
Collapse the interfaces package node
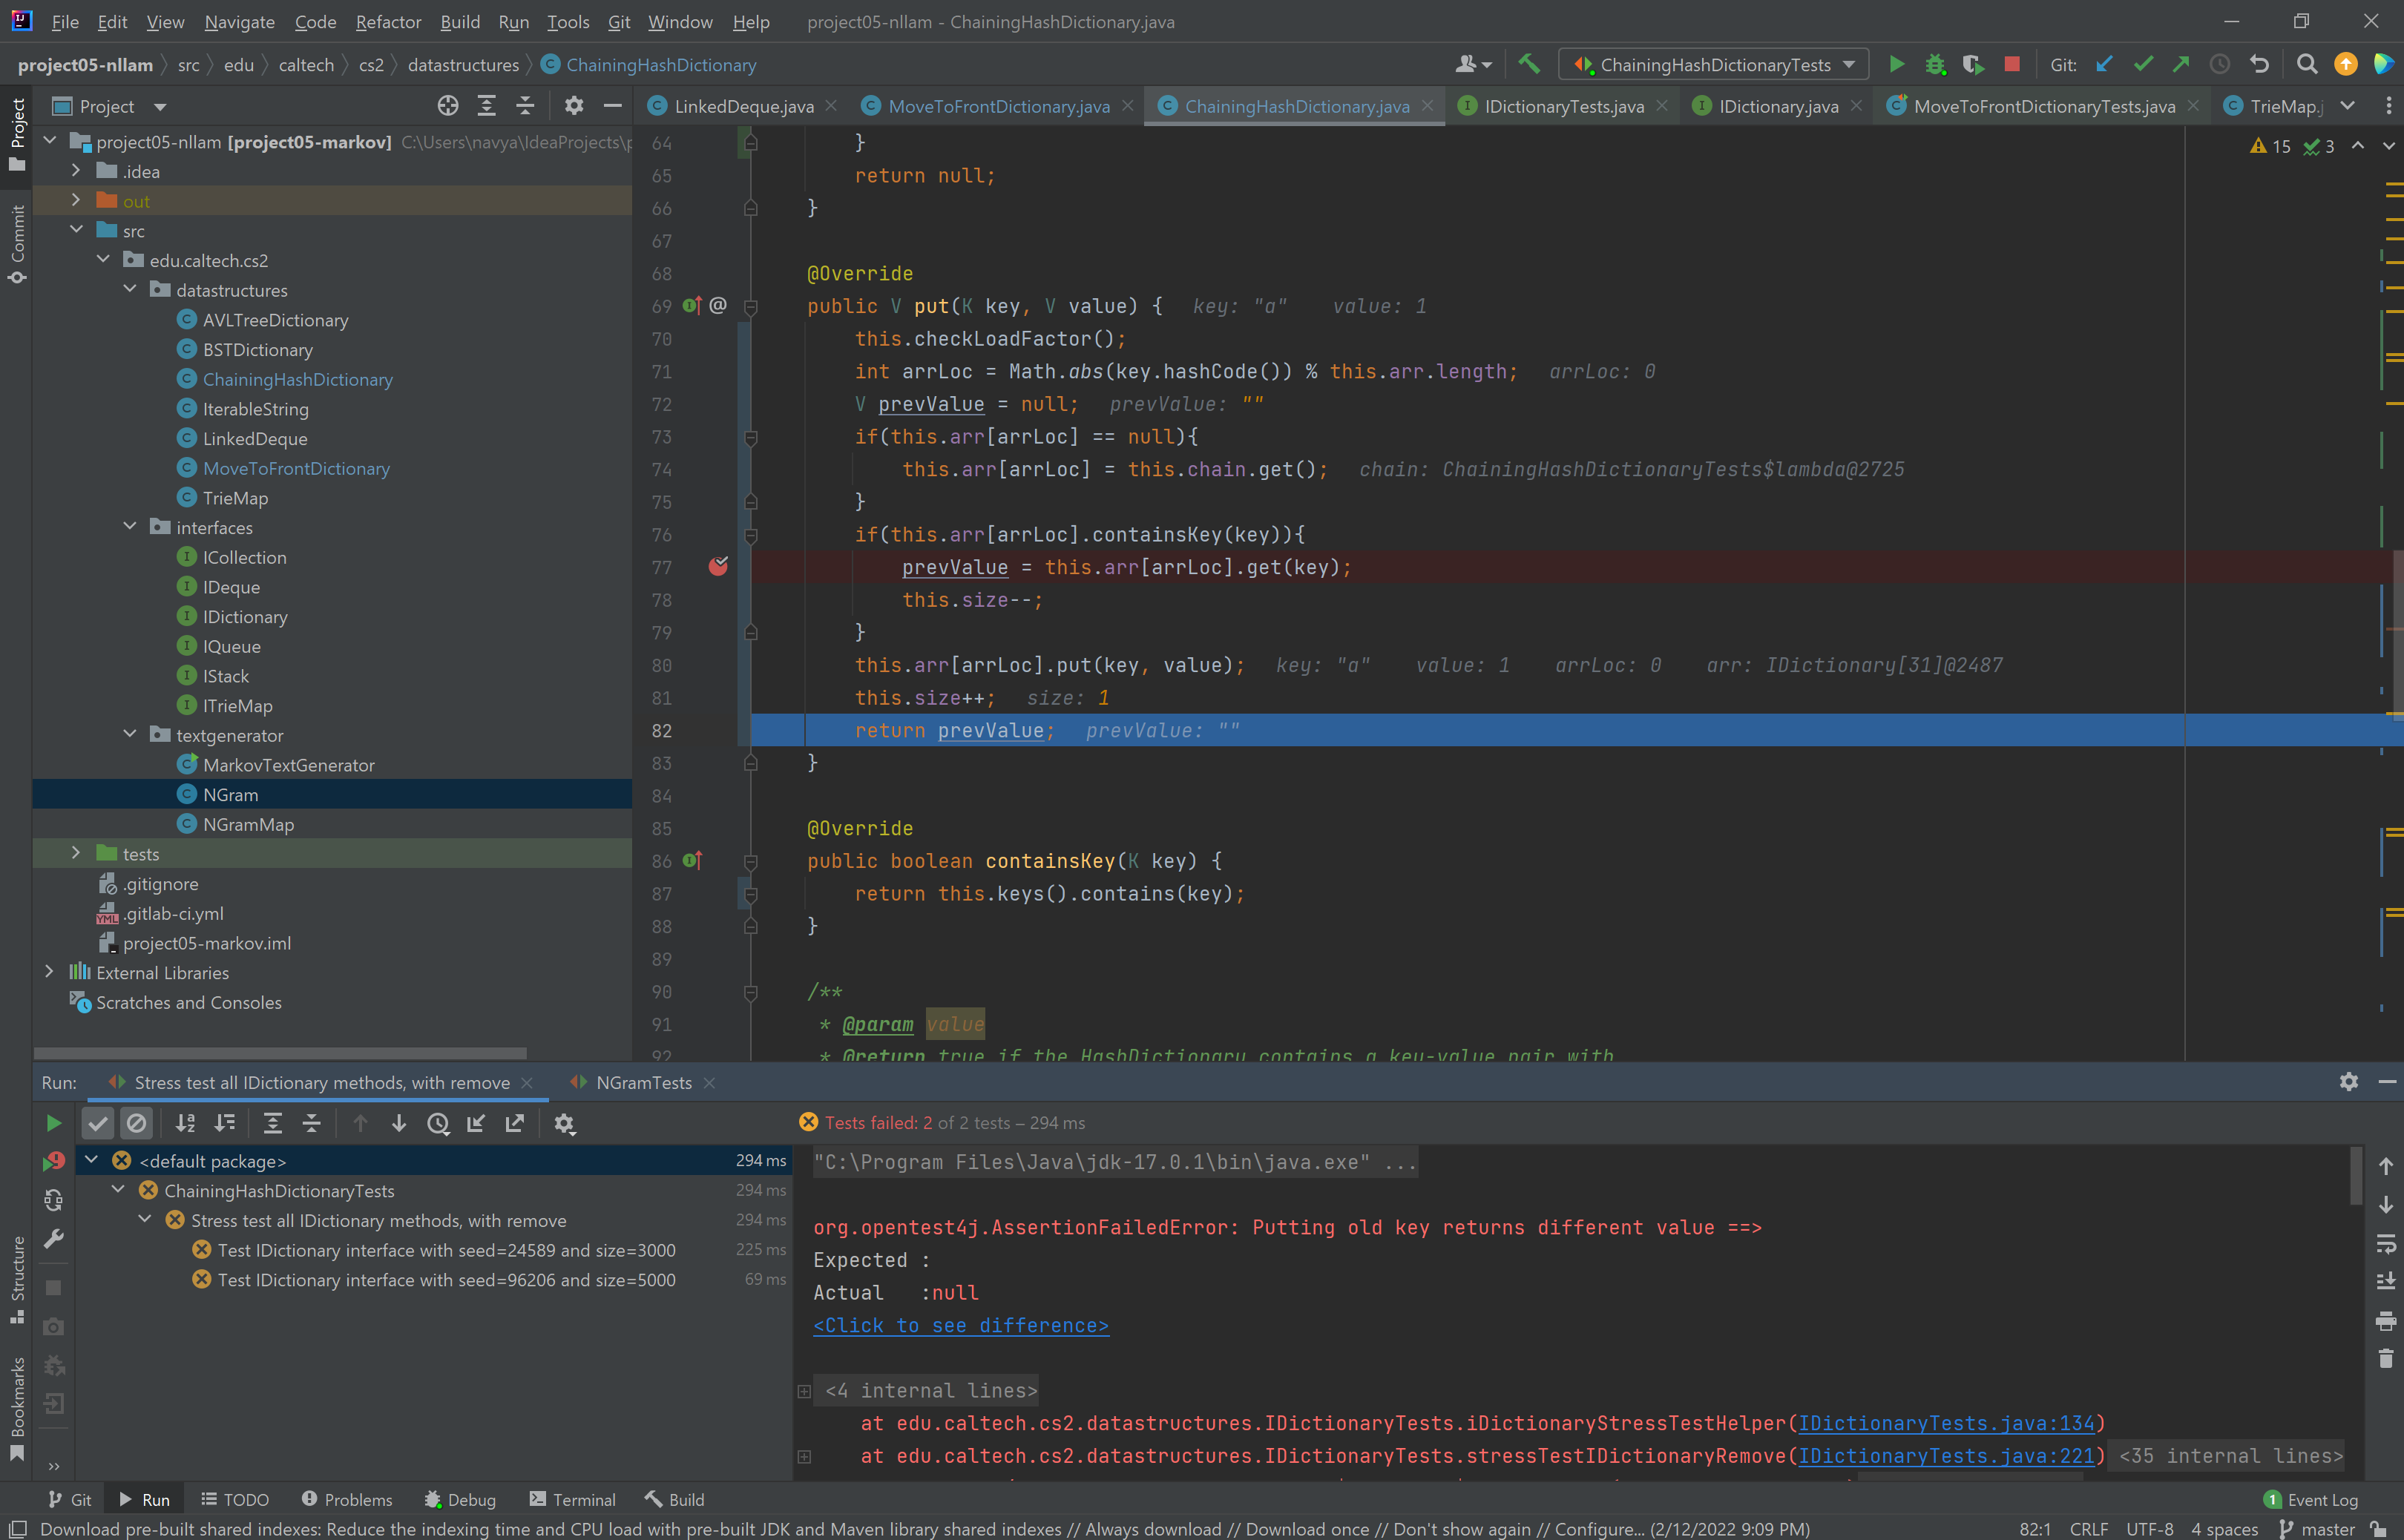tap(130, 527)
